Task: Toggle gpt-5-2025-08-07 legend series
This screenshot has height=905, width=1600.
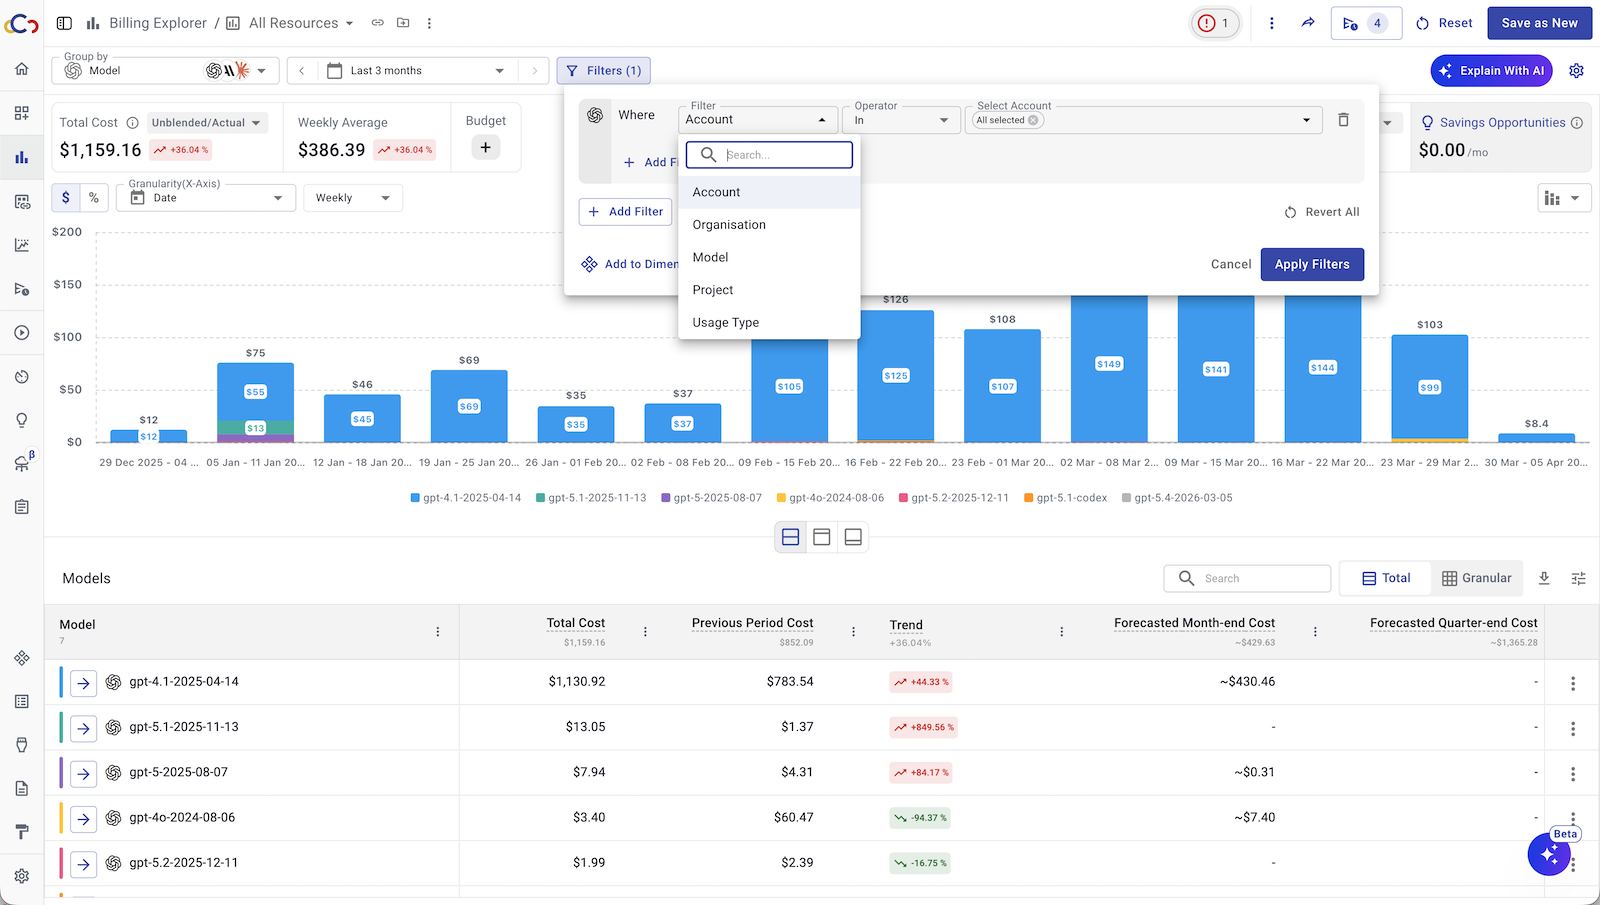Action: (711, 498)
